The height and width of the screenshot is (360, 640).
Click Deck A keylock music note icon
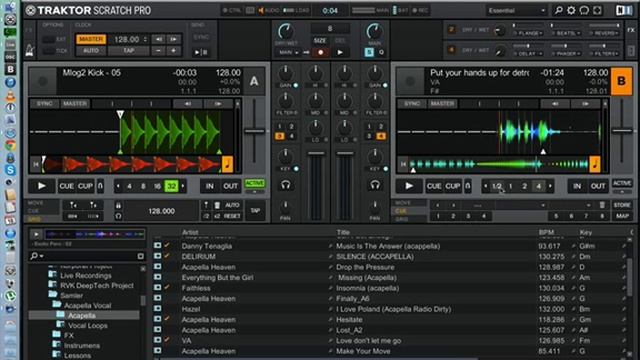(227, 164)
